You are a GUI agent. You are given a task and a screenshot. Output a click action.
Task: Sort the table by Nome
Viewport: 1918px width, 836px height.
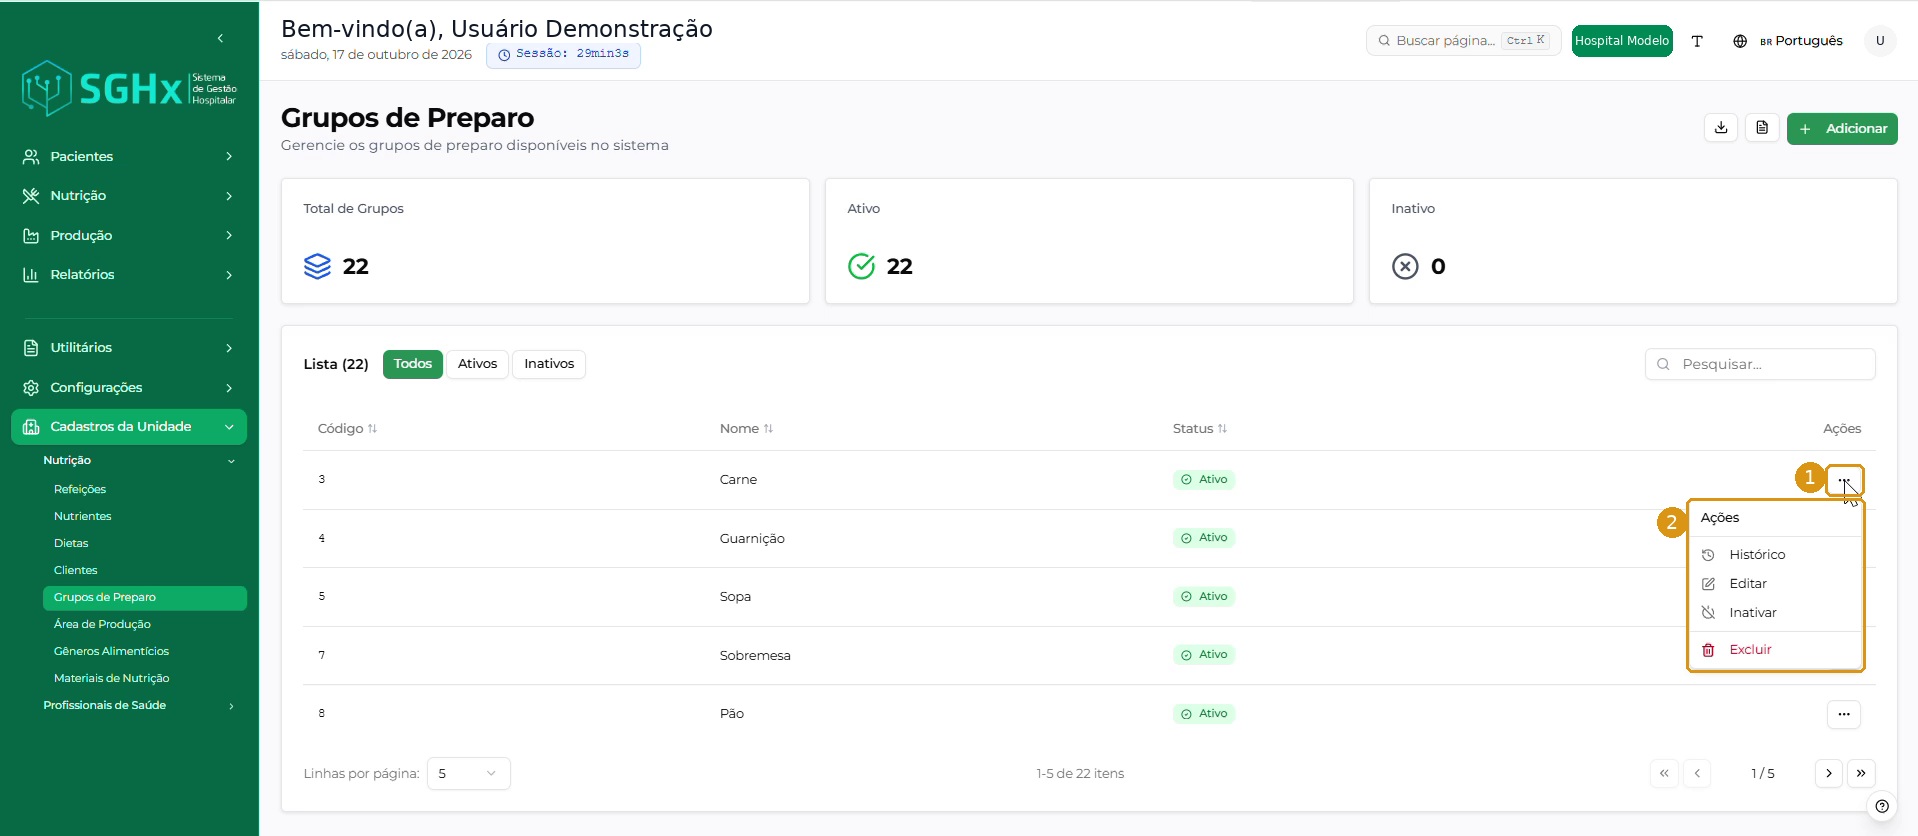click(x=747, y=428)
